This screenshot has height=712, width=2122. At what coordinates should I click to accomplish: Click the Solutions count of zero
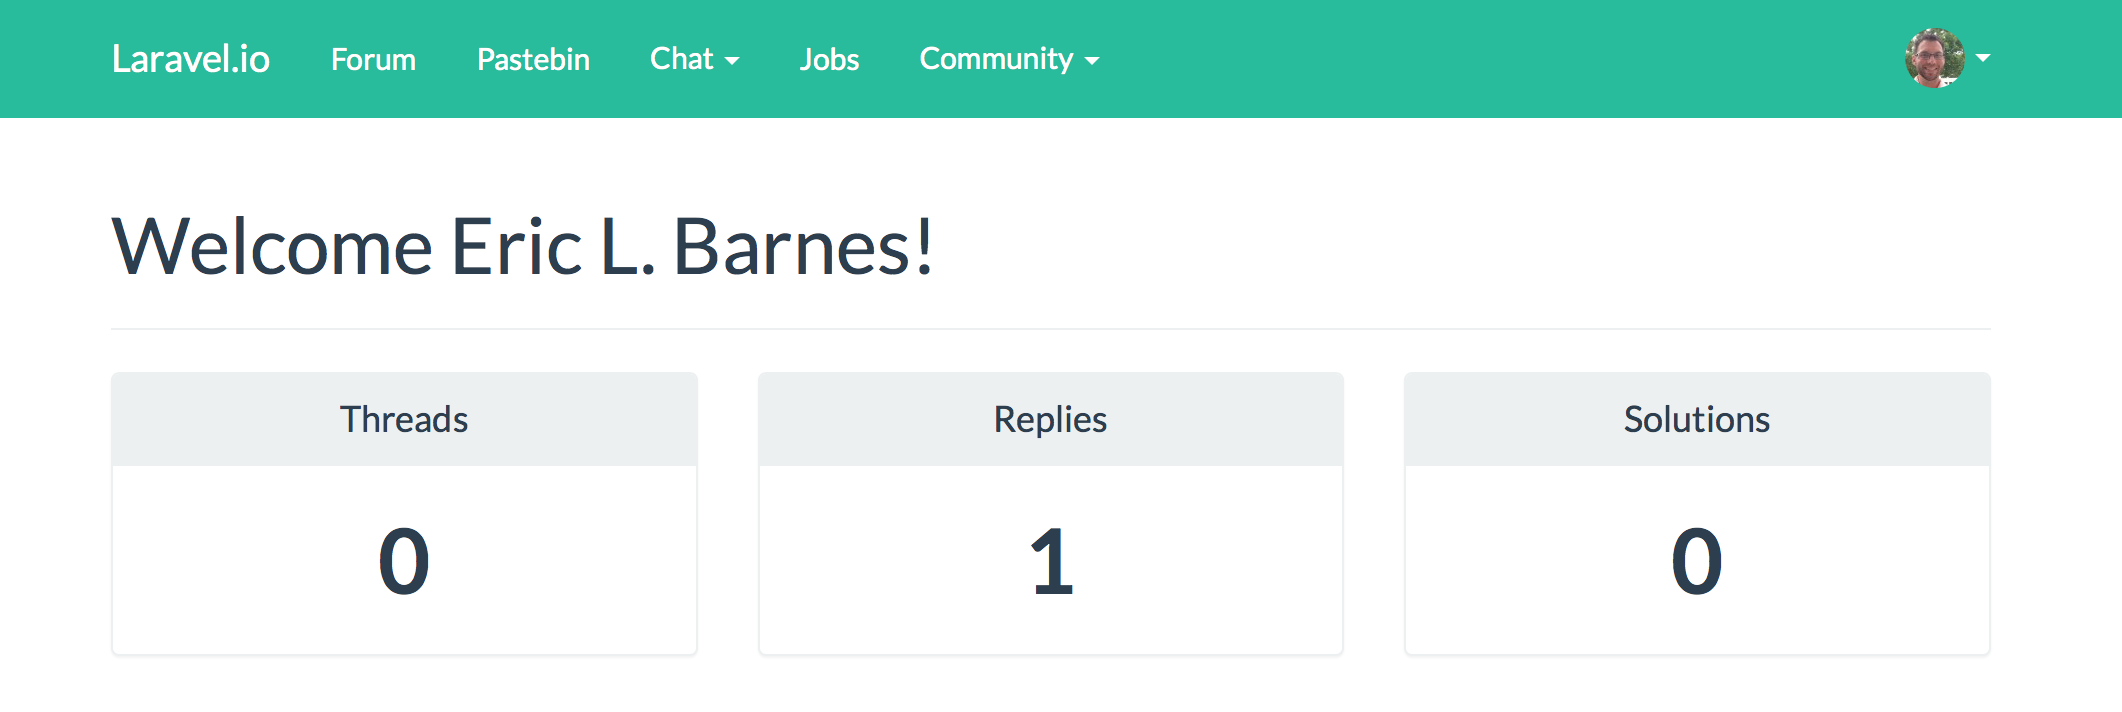tap(1697, 561)
